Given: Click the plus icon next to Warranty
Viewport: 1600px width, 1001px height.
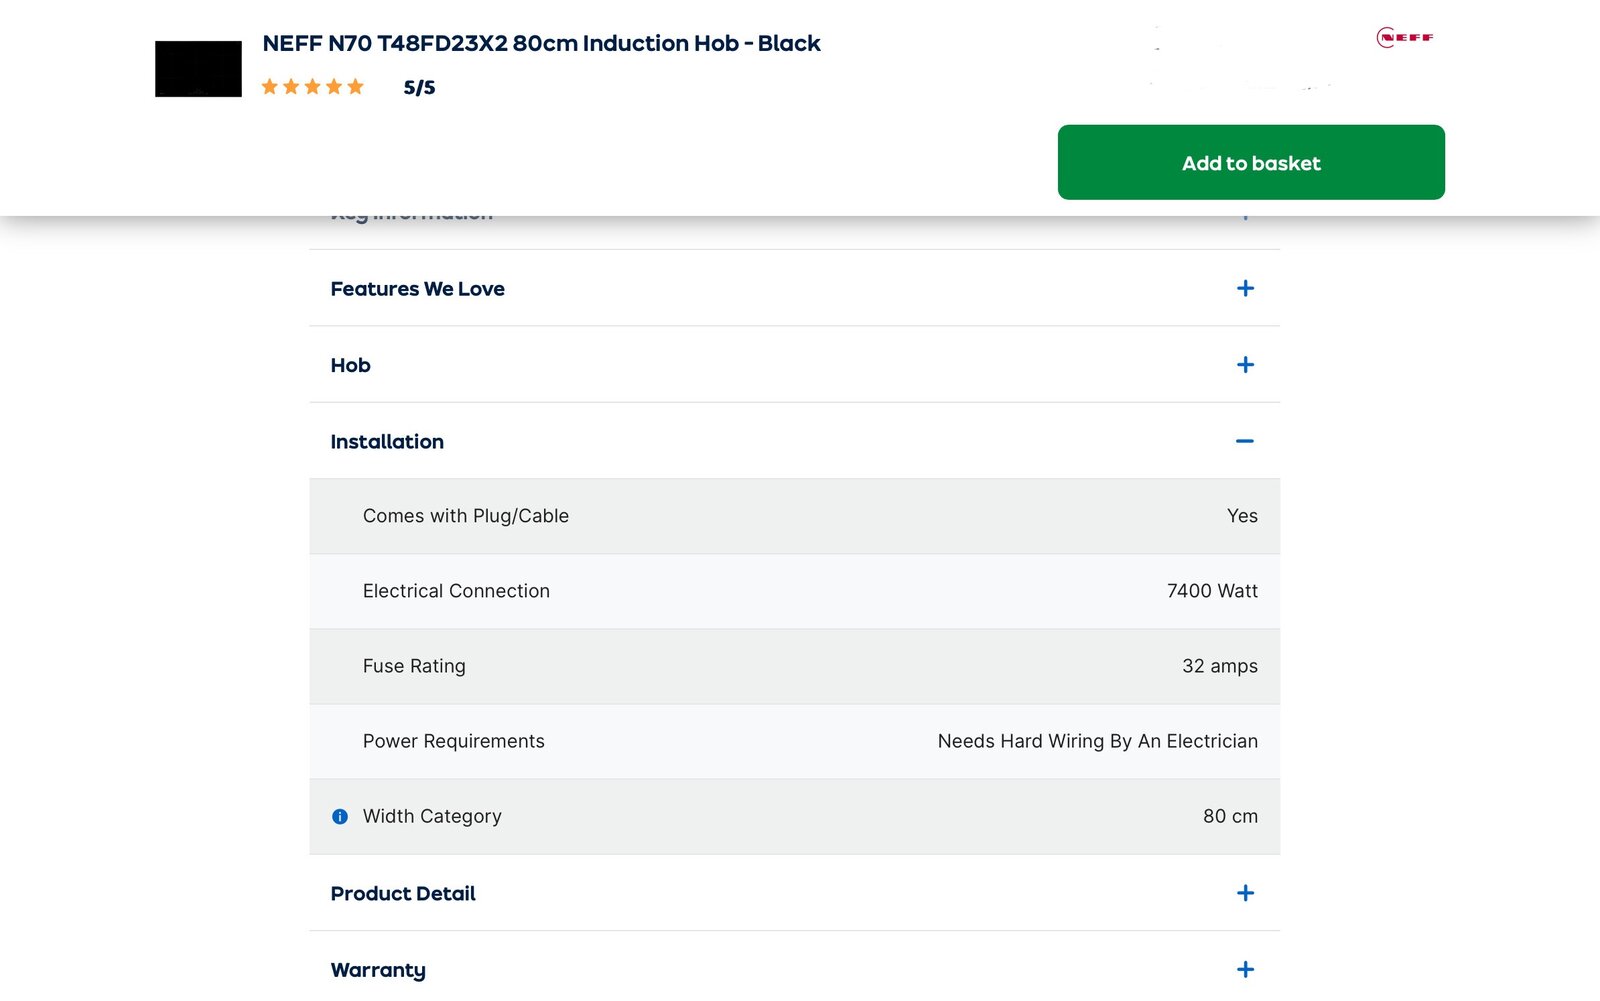Looking at the screenshot, I should pos(1245,969).
